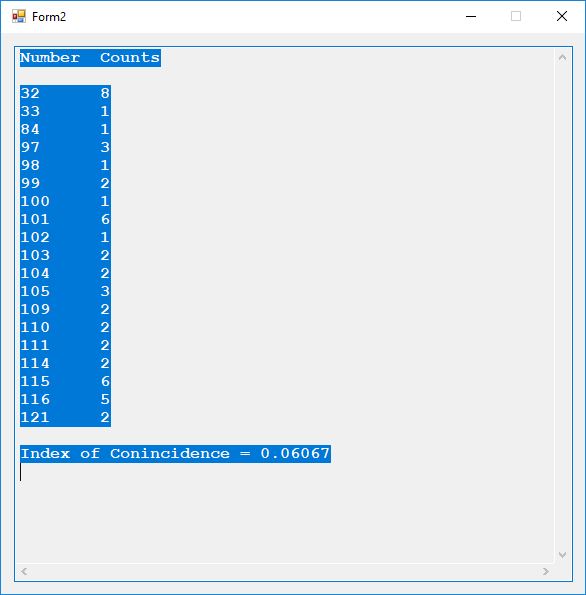Screen dimensions: 586x595
Task: Click the number 109 row
Action: click(x=65, y=309)
